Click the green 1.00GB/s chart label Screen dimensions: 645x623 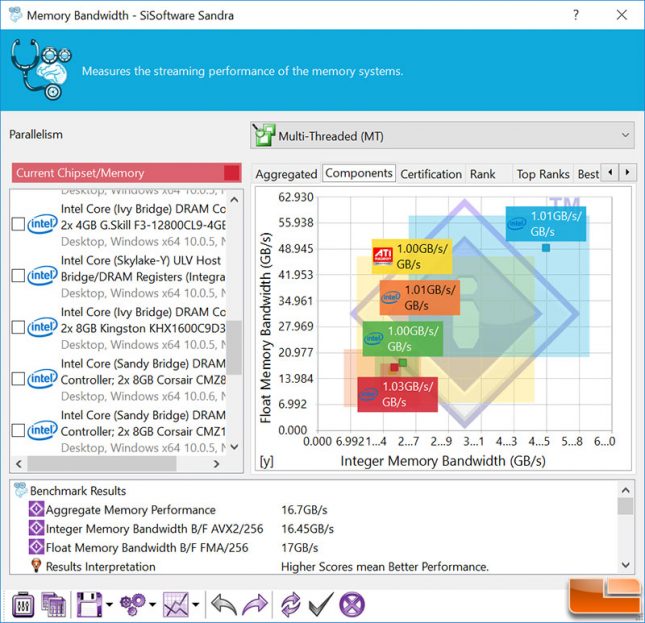click(403, 338)
